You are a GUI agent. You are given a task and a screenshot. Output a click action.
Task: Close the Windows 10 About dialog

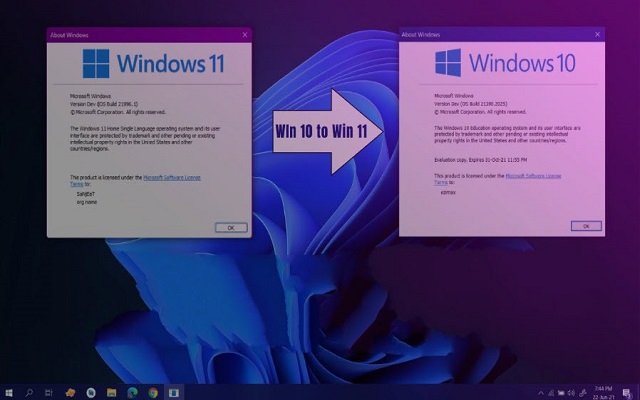pyautogui.click(x=598, y=34)
